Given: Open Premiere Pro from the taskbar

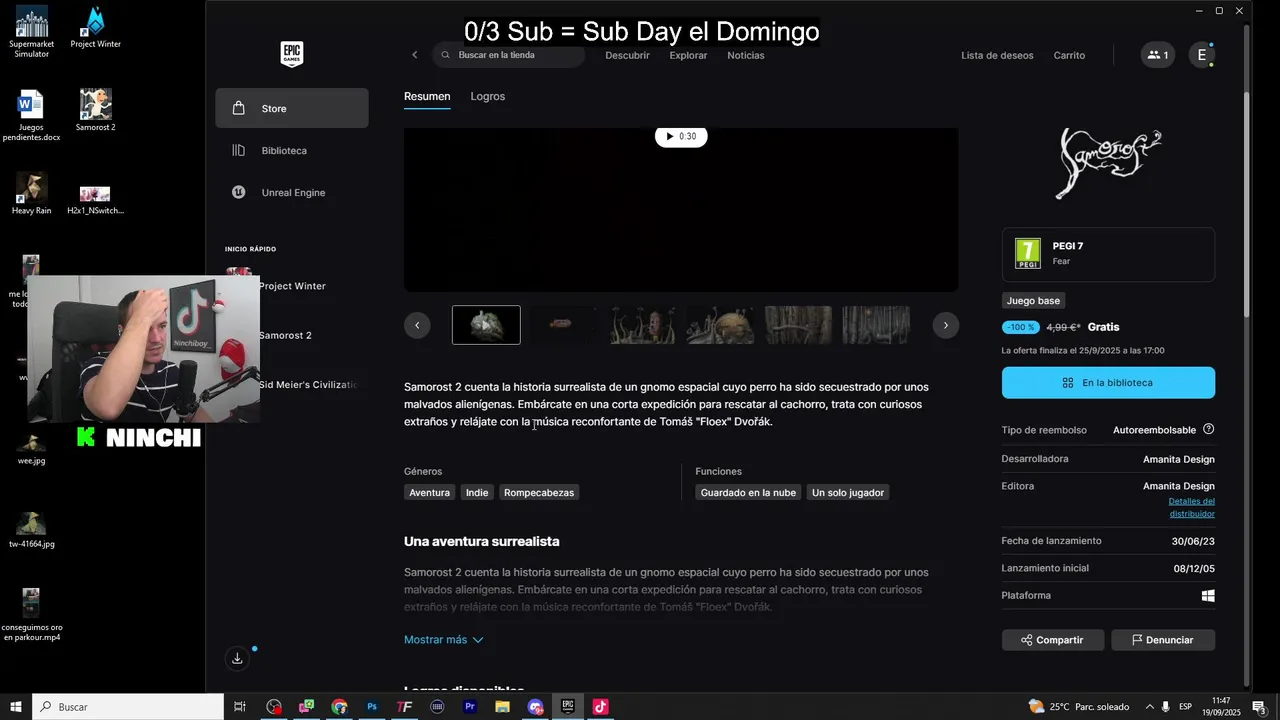Looking at the screenshot, I should coord(470,707).
